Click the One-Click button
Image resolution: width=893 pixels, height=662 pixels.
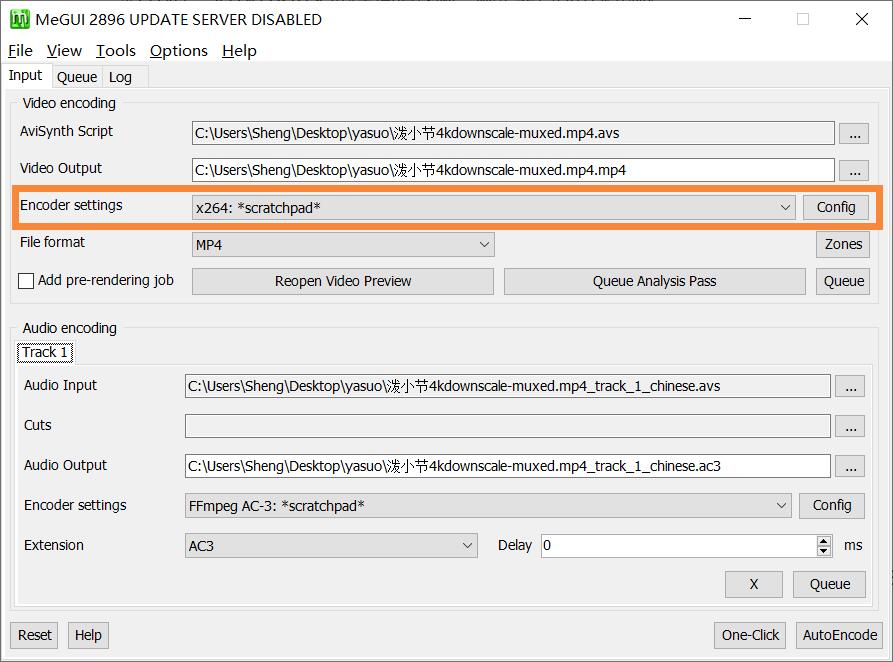[750, 635]
